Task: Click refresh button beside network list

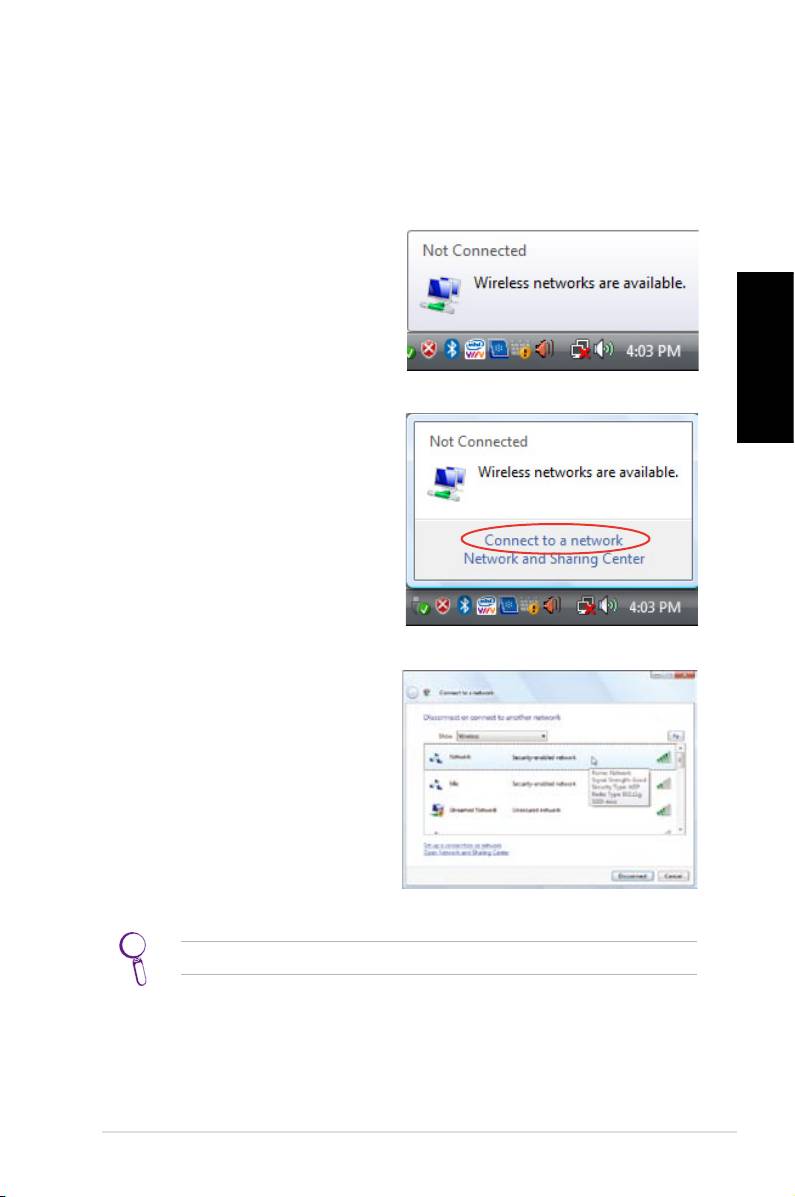Action: coord(677,735)
